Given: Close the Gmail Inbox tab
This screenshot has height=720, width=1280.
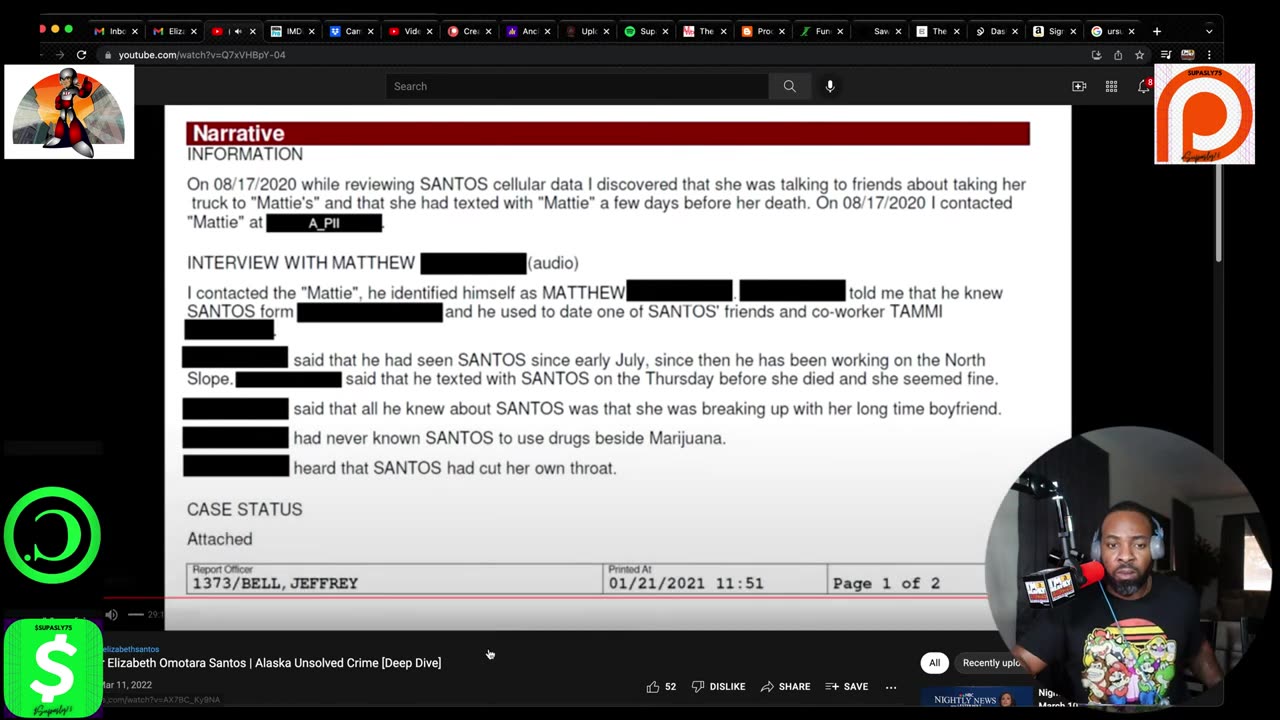Looking at the screenshot, I should (135, 31).
